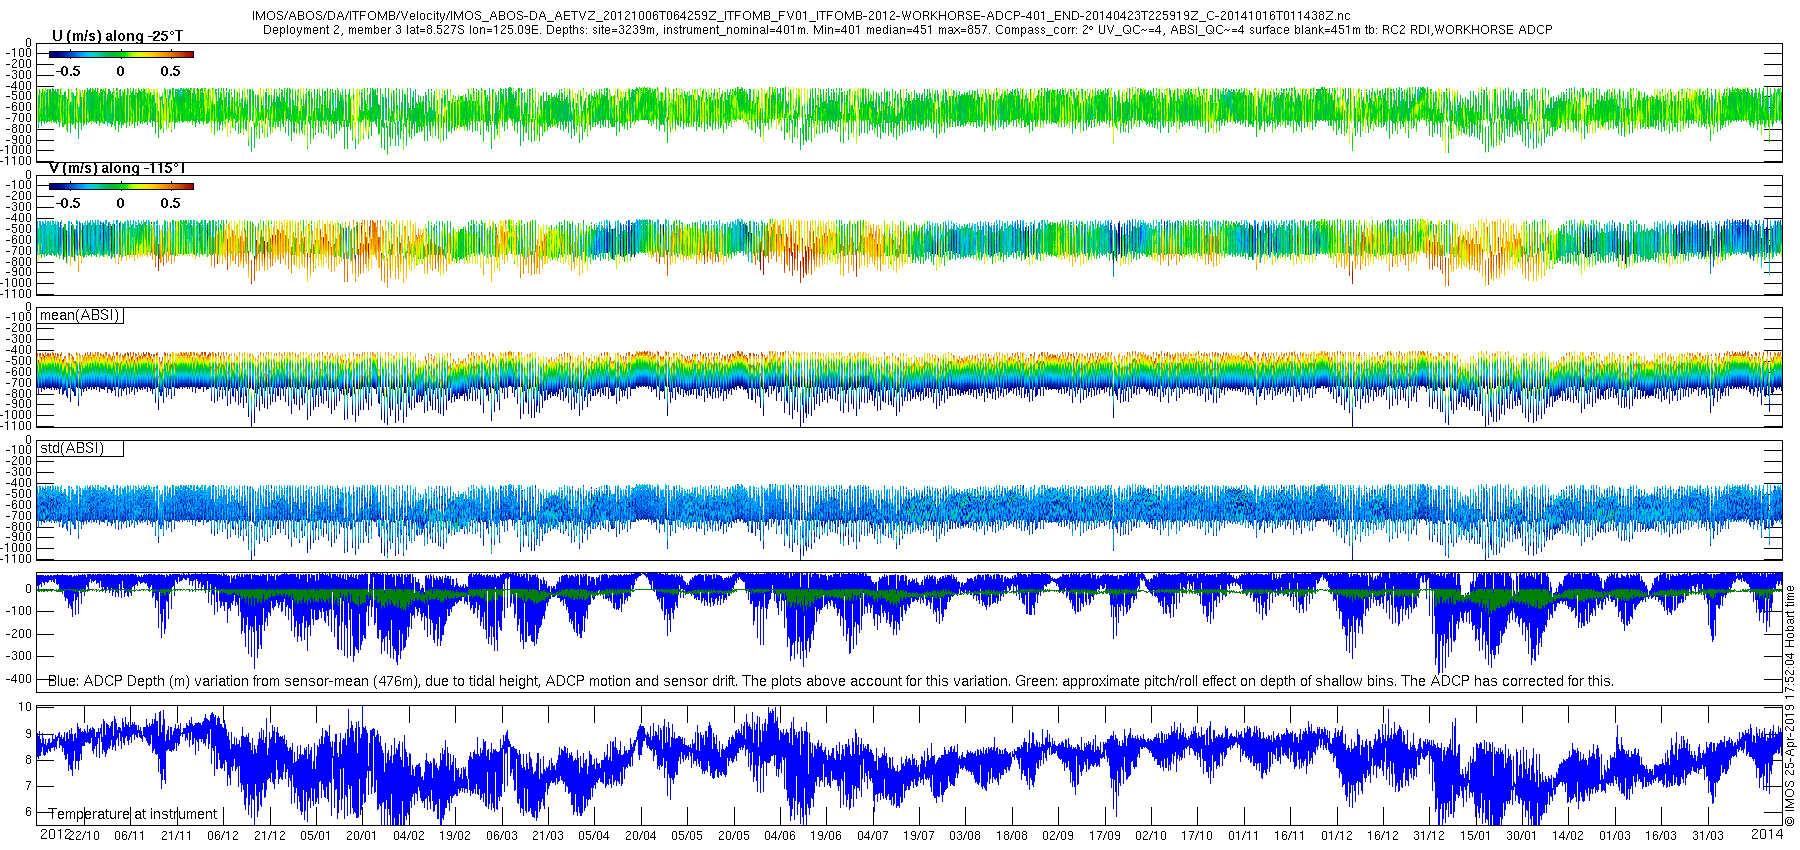Click the 17/09 date tick label

pos(1104,836)
